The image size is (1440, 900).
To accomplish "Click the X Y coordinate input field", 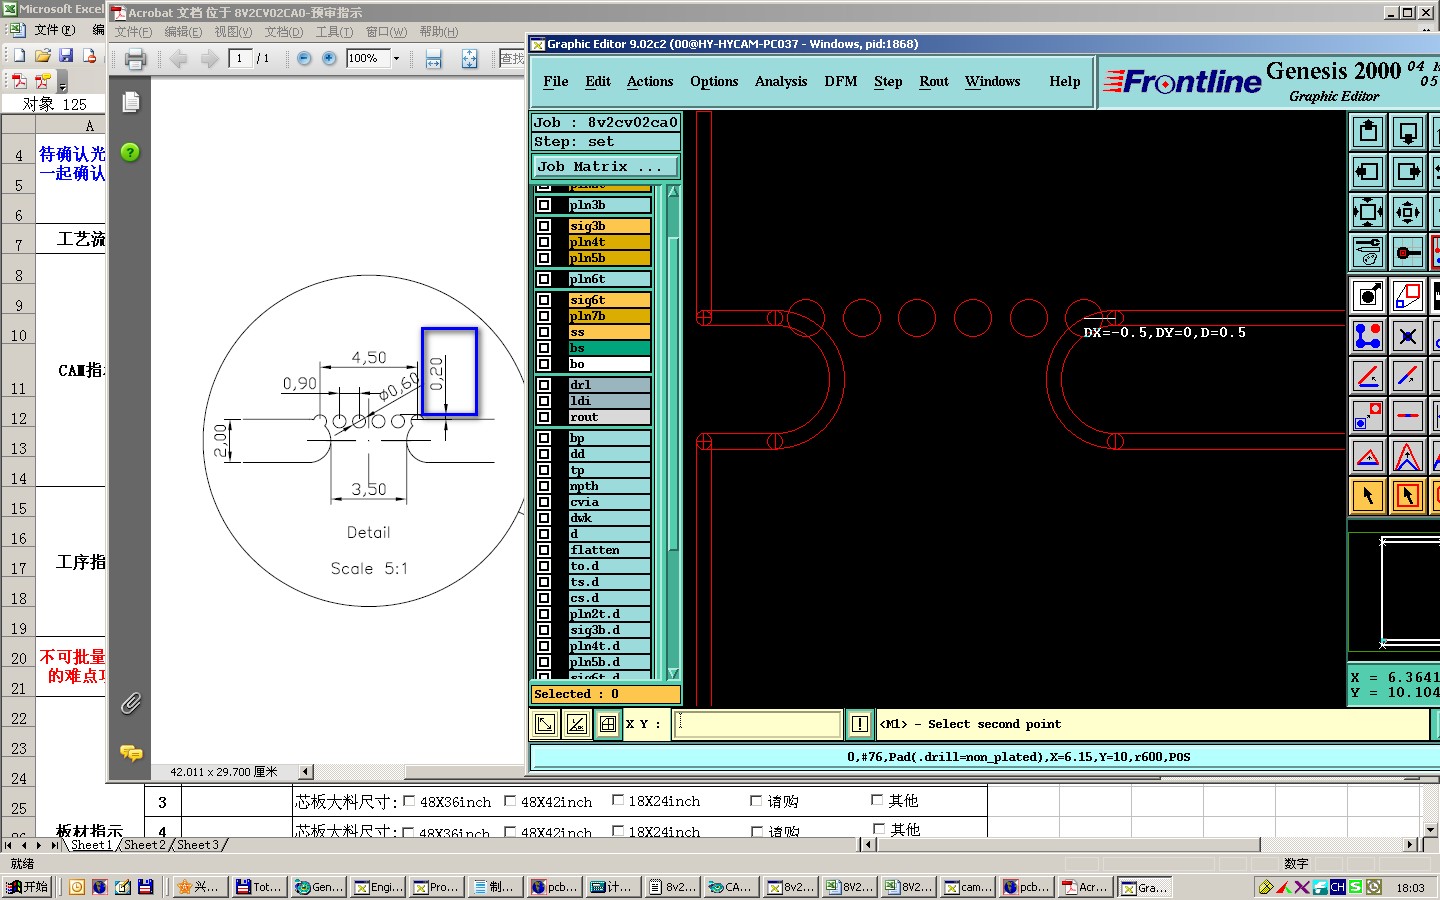I will (x=758, y=724).
